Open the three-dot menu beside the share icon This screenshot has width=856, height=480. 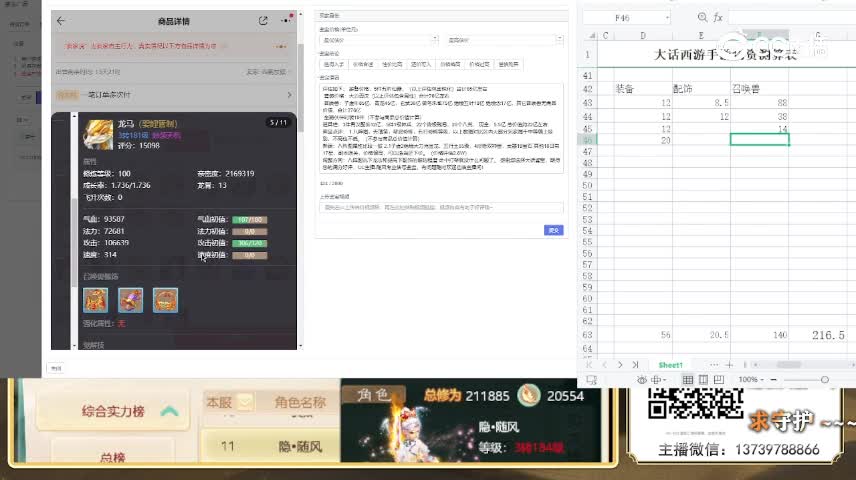(x=286, y=21)
